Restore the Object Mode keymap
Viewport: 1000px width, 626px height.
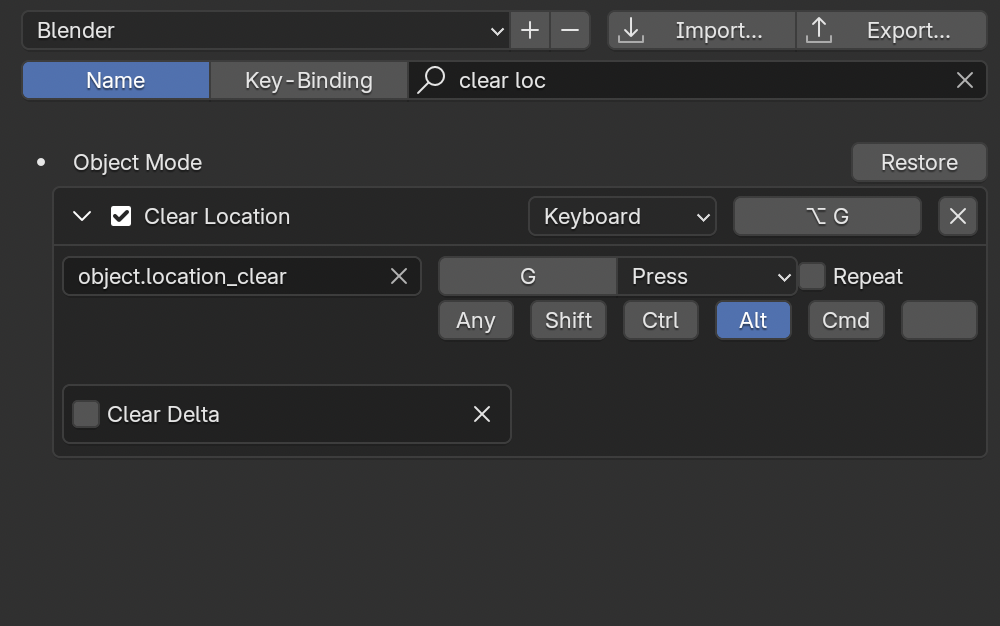pyautogui.click(x=919, y=163)
